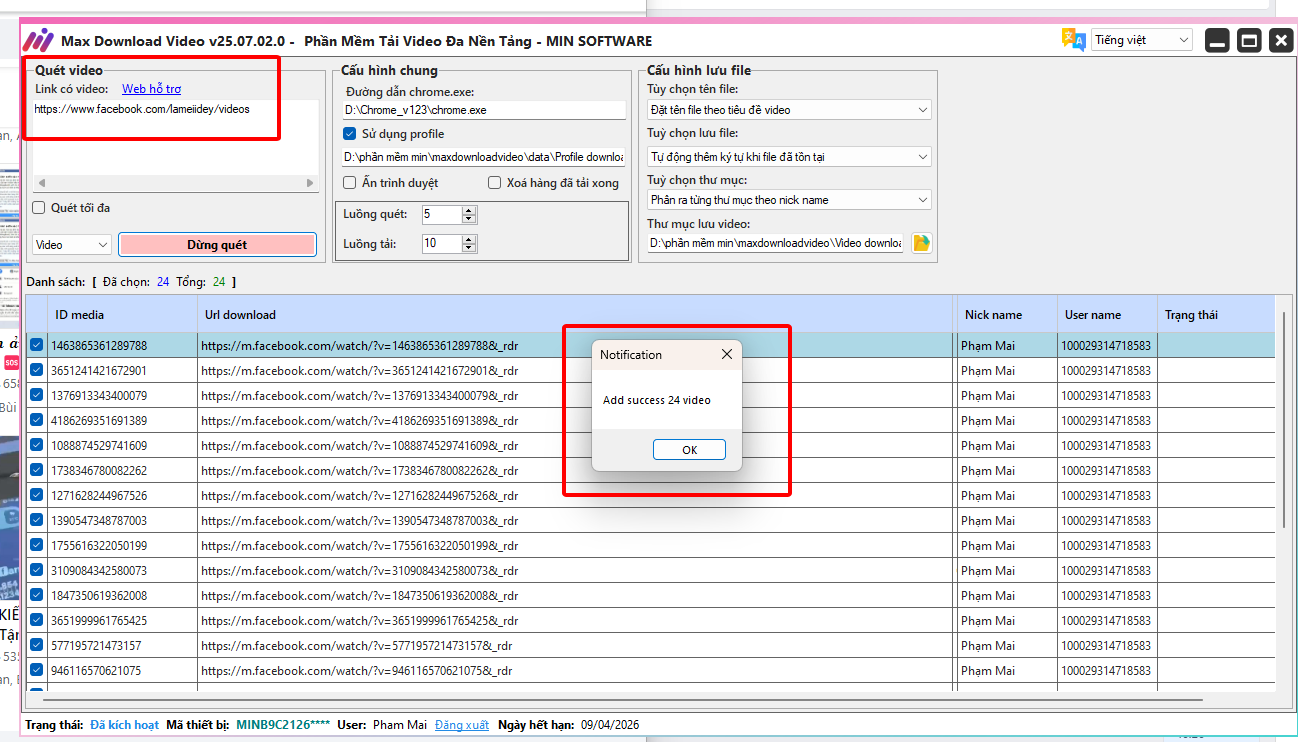Image resolution: width=1298 pixels, height=742 pixels.
Task: Increase the Luồng quét spinner value
Action: [x=470, y=210]
